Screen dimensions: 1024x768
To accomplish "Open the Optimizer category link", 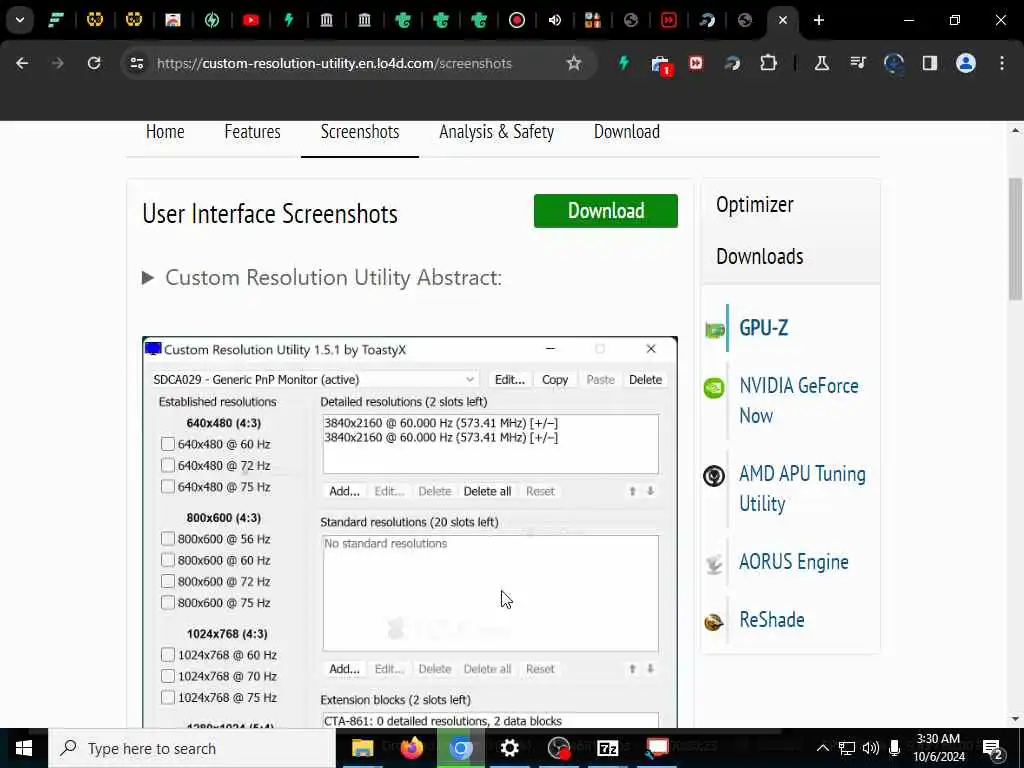I will [x=754, y=204].
